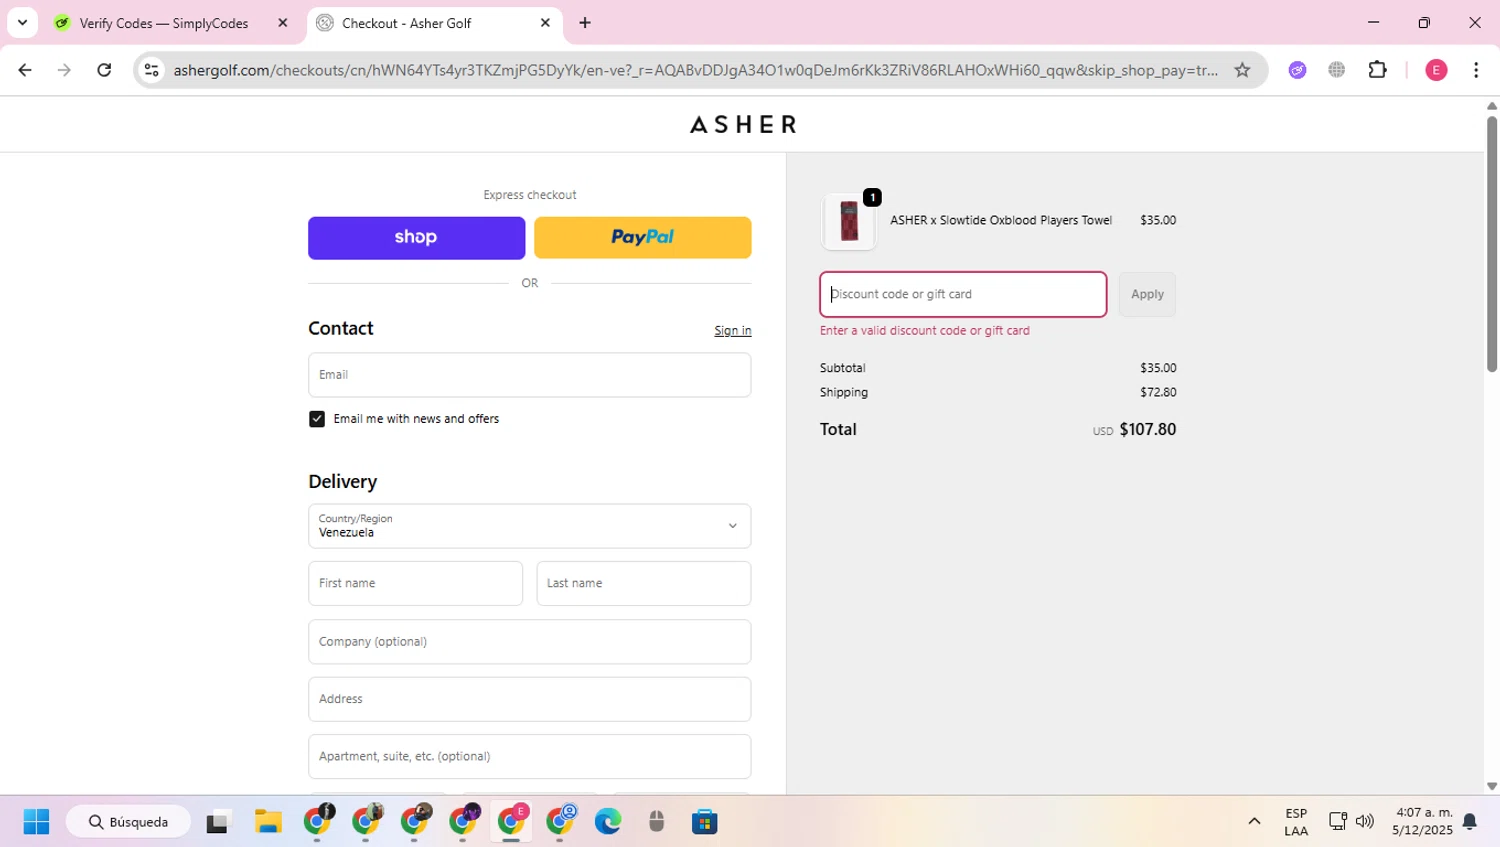Open the Búsqueda taskbar search box

point(128,822)
